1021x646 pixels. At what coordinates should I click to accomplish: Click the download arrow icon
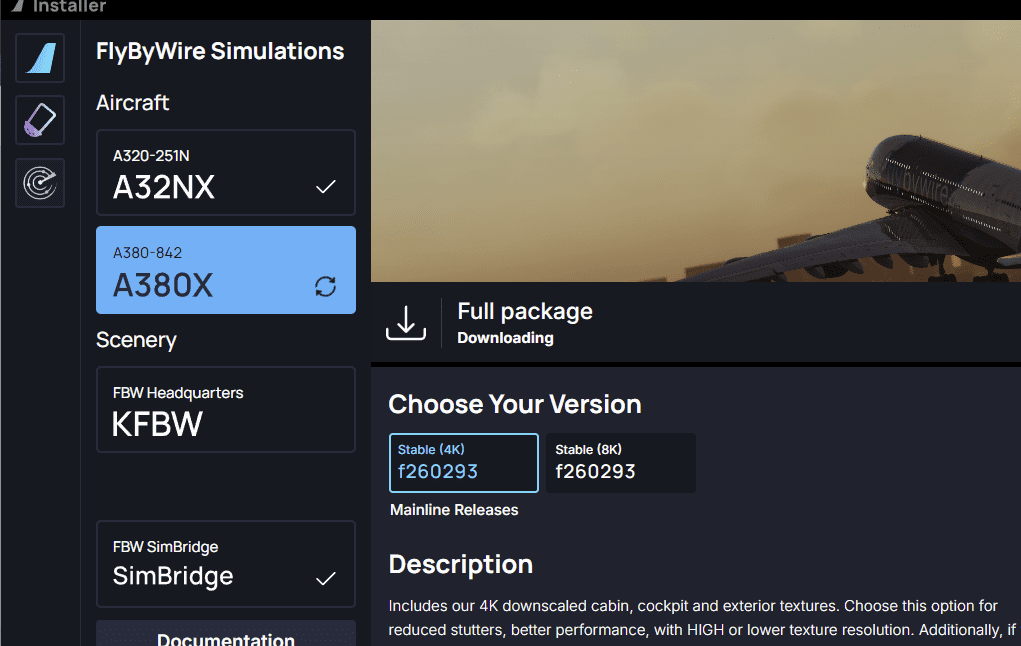[x=406, y=323]
